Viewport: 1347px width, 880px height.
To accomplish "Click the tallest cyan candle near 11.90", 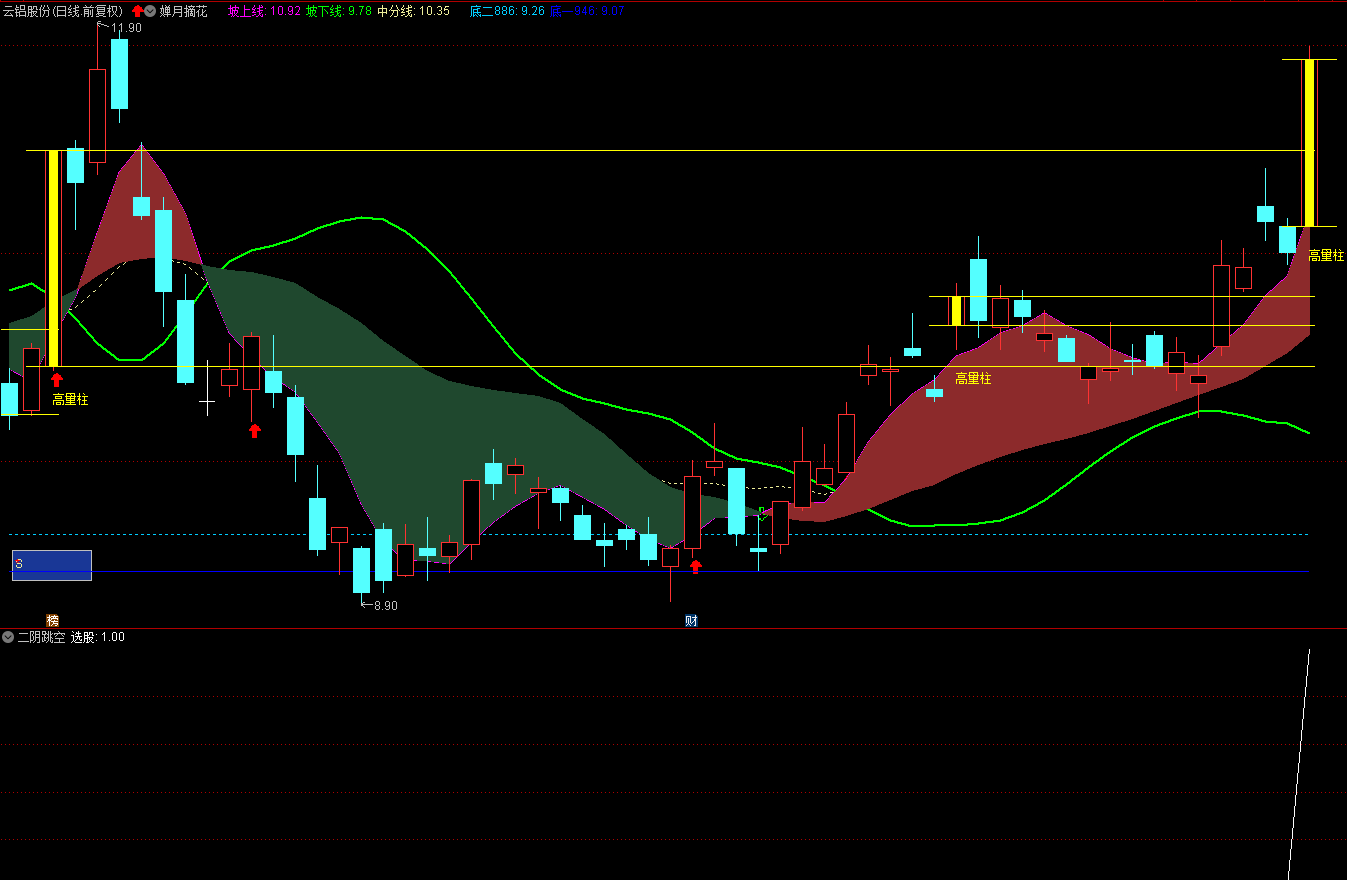I will pos(119,74).
